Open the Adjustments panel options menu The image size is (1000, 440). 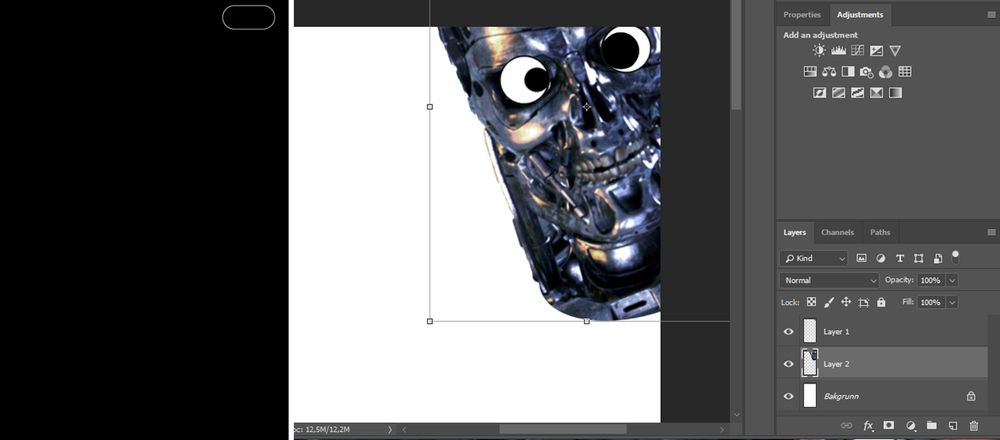pyautogui.click(x=991, y=14)
